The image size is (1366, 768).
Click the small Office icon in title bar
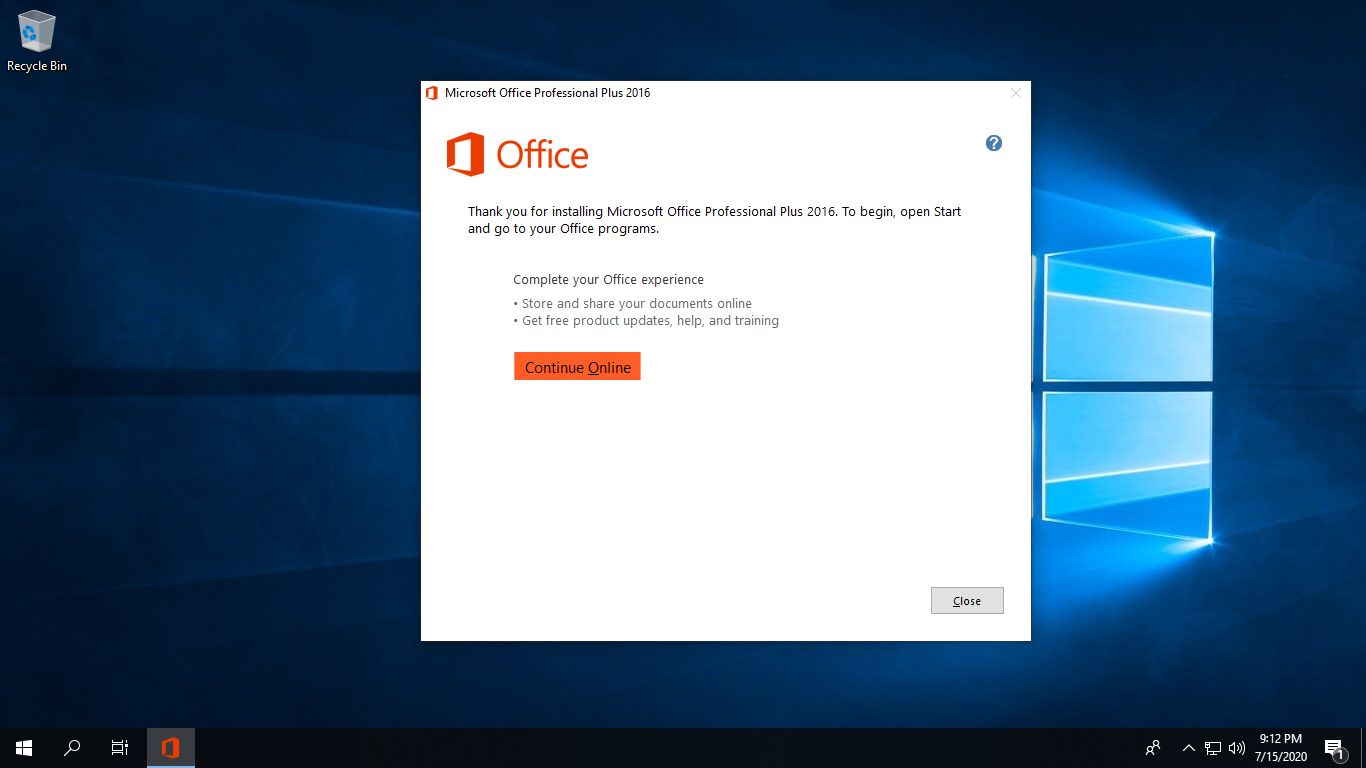point(432,93)
